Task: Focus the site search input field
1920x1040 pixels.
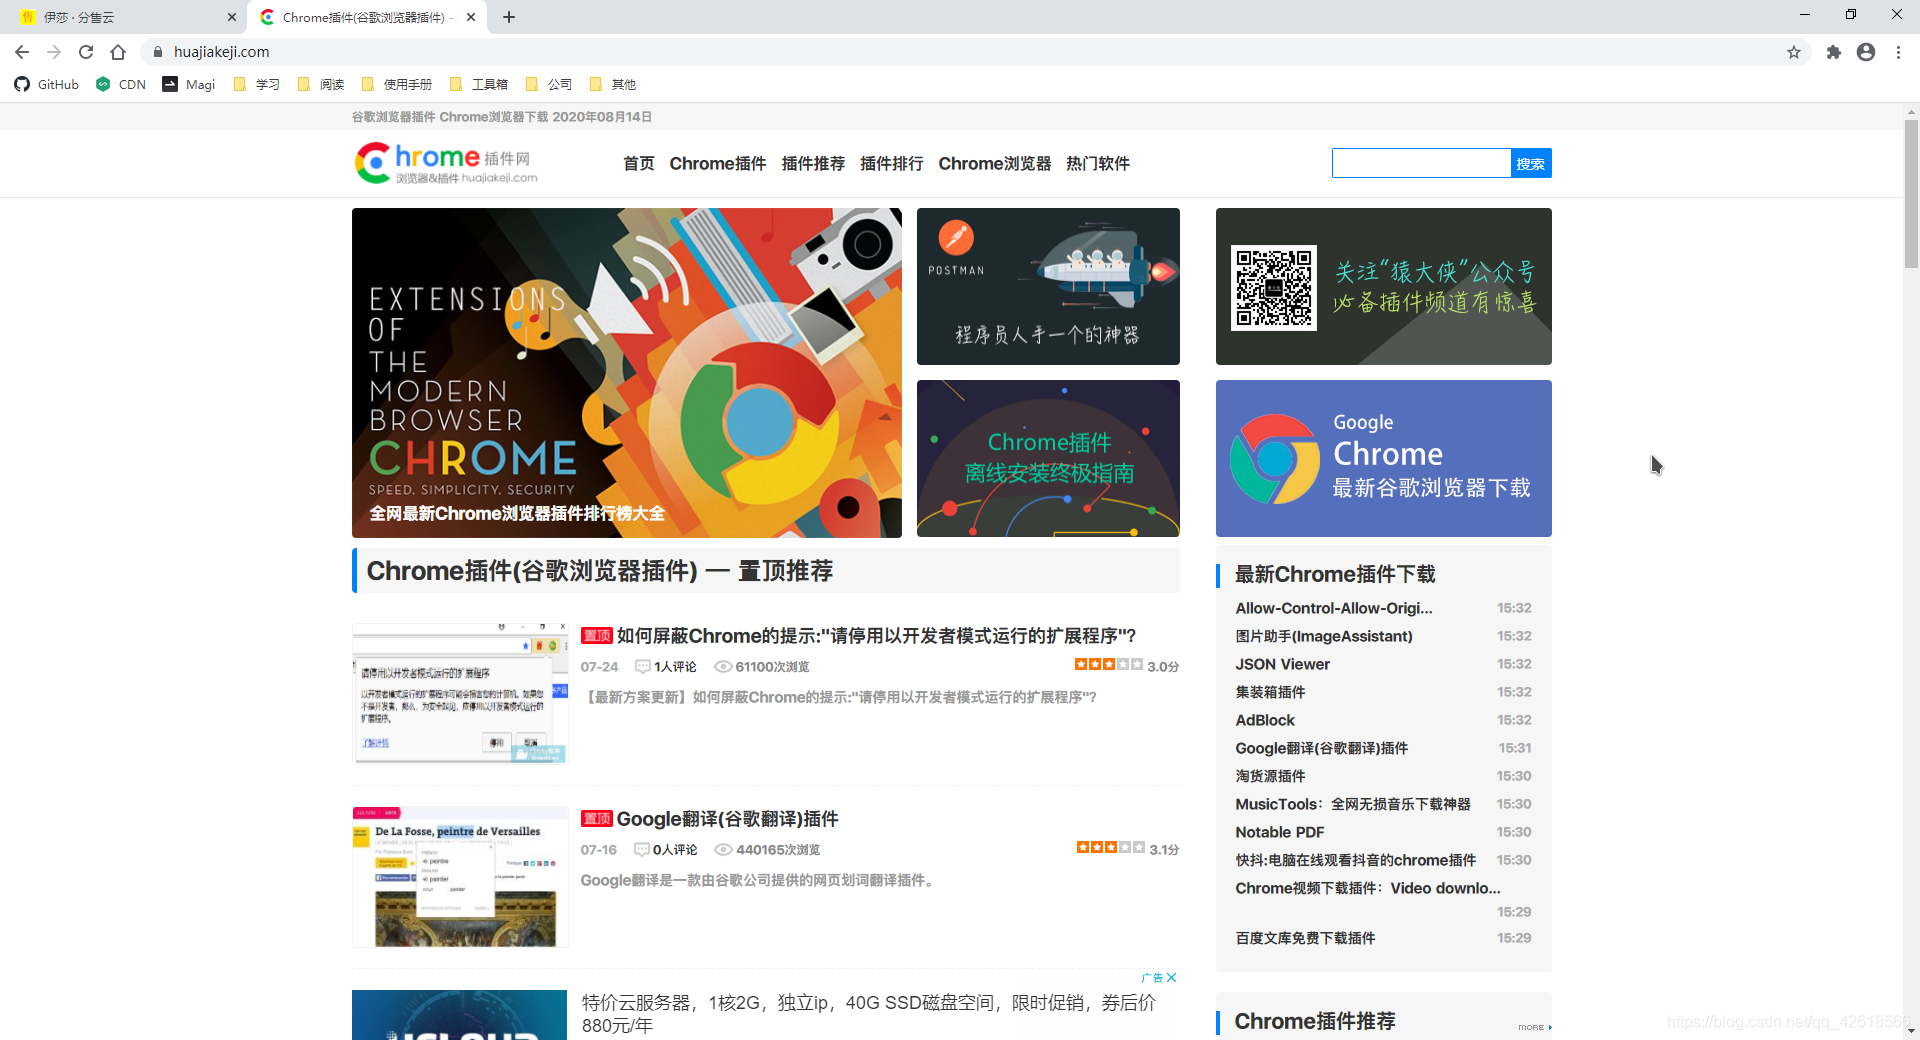Action: tap(1421, 163)
